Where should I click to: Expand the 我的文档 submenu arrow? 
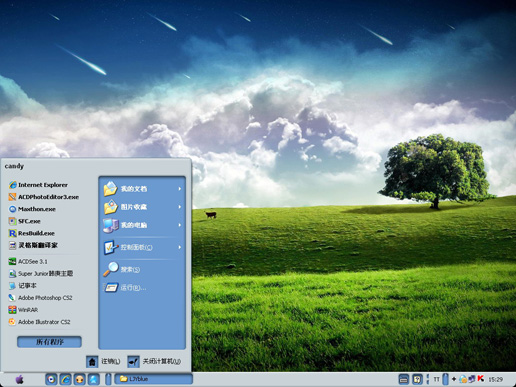[x=180, y=189]
